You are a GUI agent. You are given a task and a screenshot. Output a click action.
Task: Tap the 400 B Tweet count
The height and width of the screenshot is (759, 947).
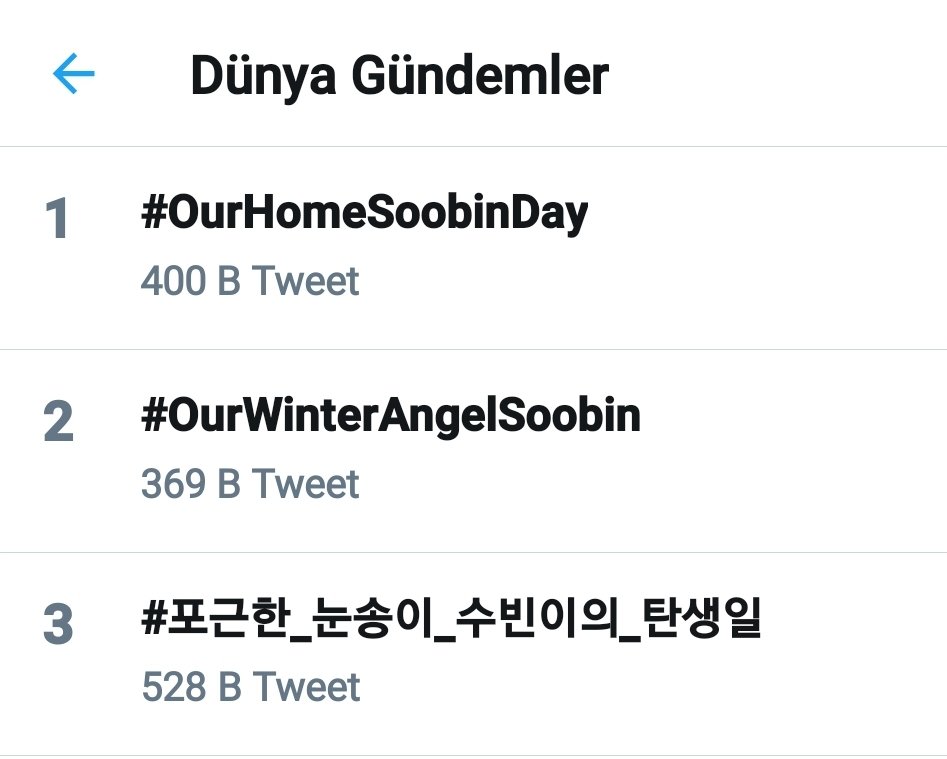click(x=249, y=282)
